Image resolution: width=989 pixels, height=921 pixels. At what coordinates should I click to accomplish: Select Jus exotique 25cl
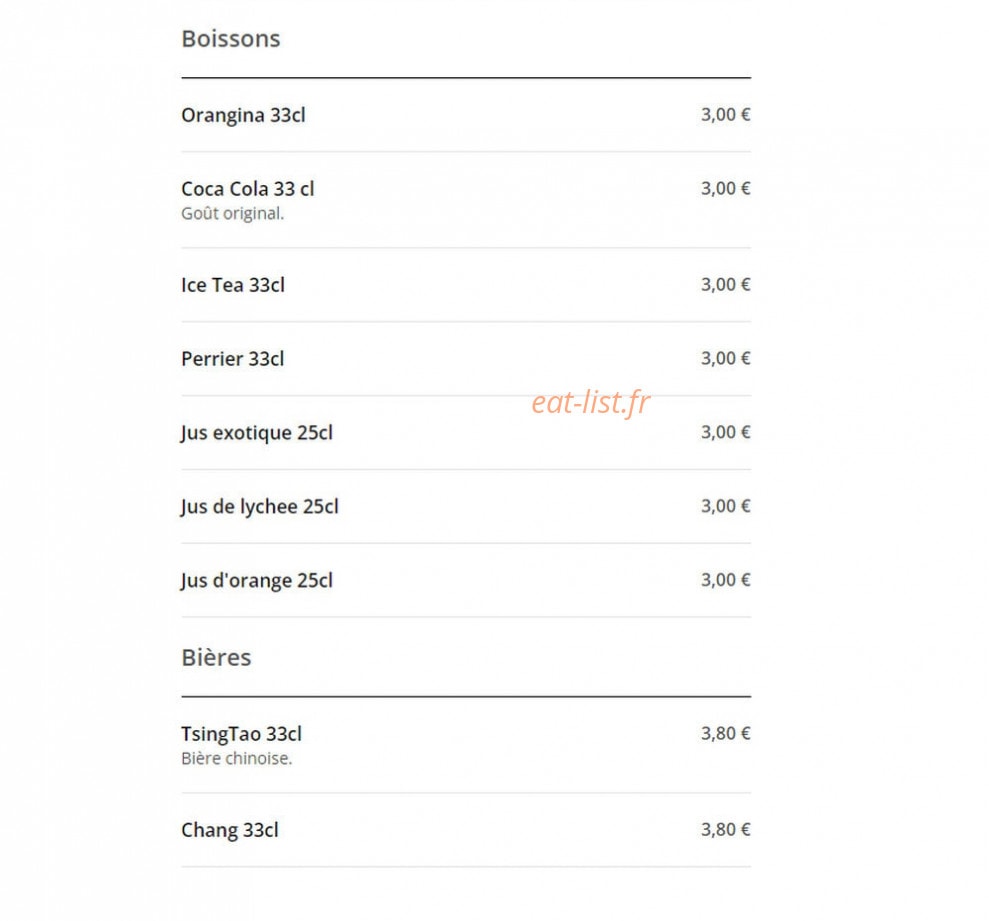pos(465,433)
